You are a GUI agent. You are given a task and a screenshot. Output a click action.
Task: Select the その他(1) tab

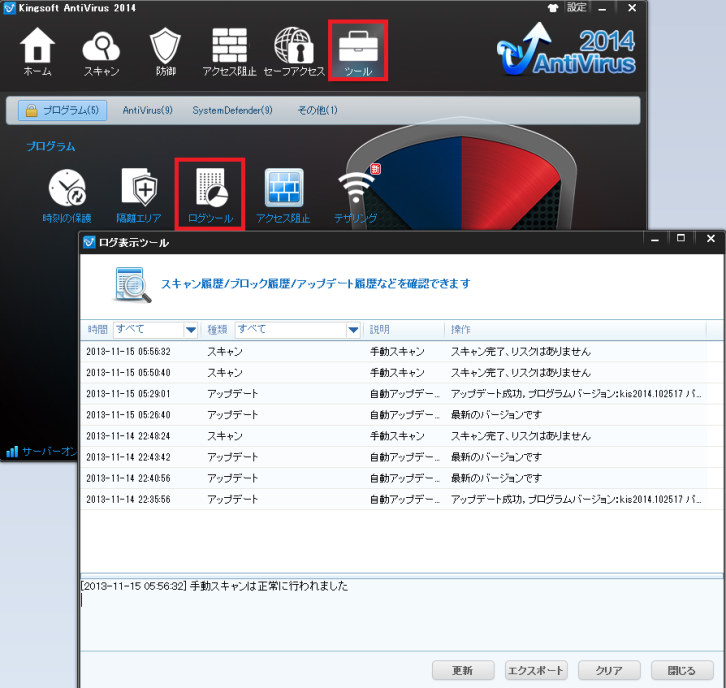(317, 110)
